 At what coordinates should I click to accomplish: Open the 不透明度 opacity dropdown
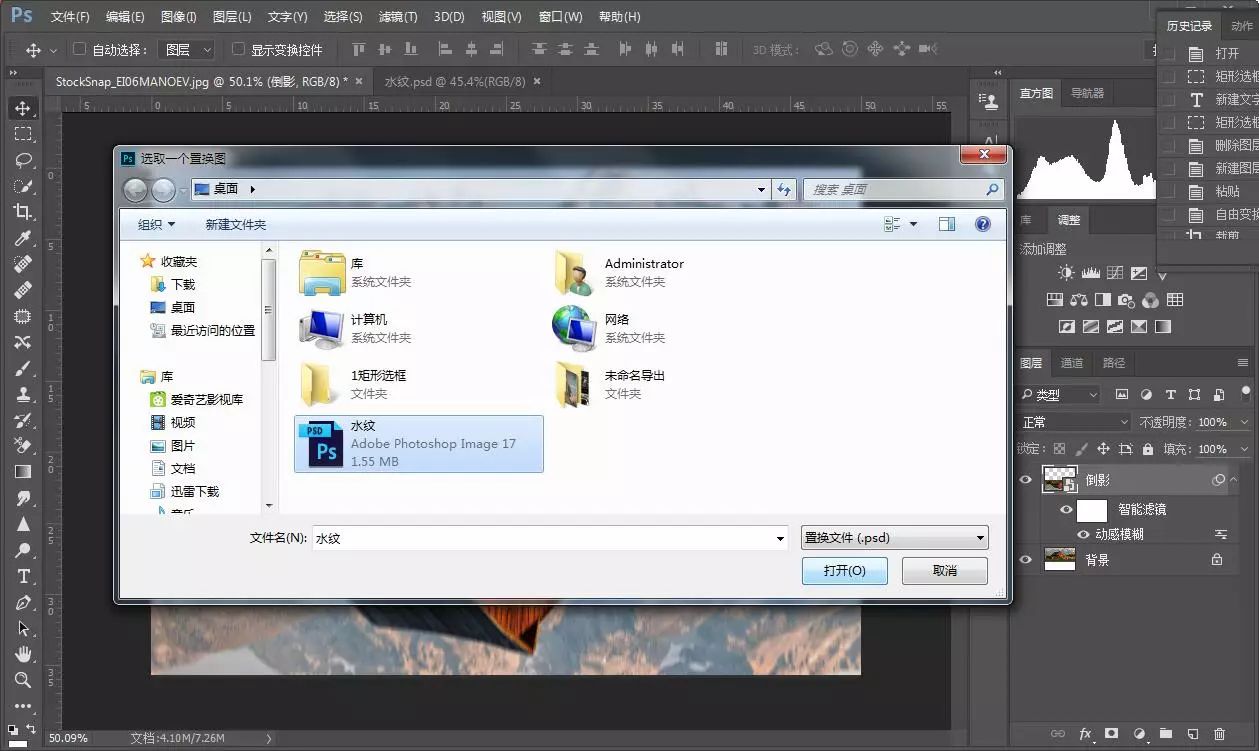click(1245, 423)
